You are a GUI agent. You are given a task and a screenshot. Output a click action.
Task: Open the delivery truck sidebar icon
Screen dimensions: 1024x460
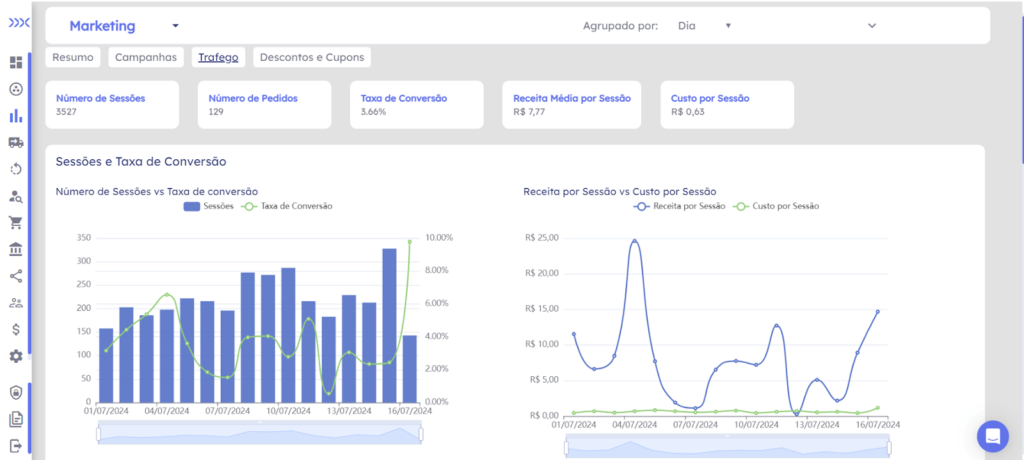(16, 142)
